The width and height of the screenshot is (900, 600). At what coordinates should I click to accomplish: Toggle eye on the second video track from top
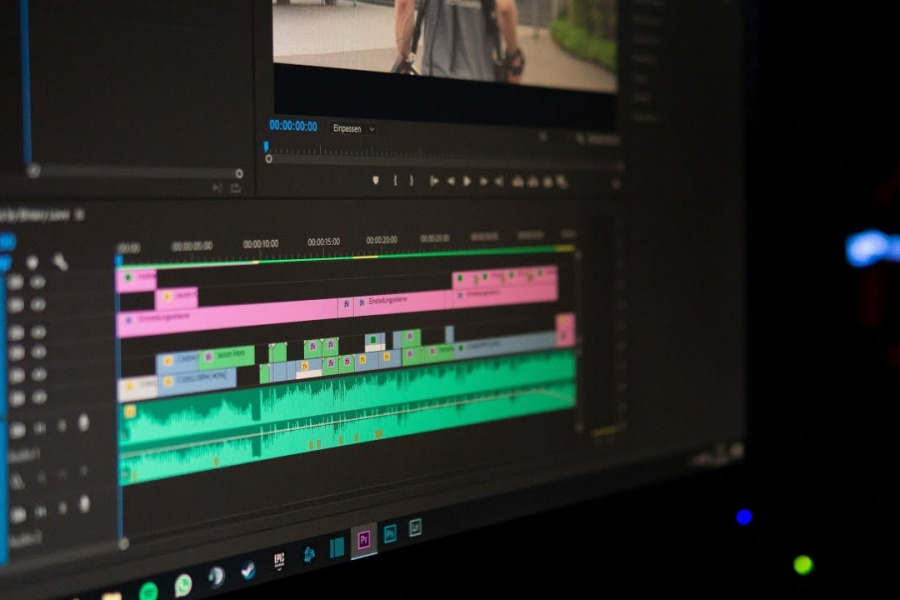[x=38, y=304]
